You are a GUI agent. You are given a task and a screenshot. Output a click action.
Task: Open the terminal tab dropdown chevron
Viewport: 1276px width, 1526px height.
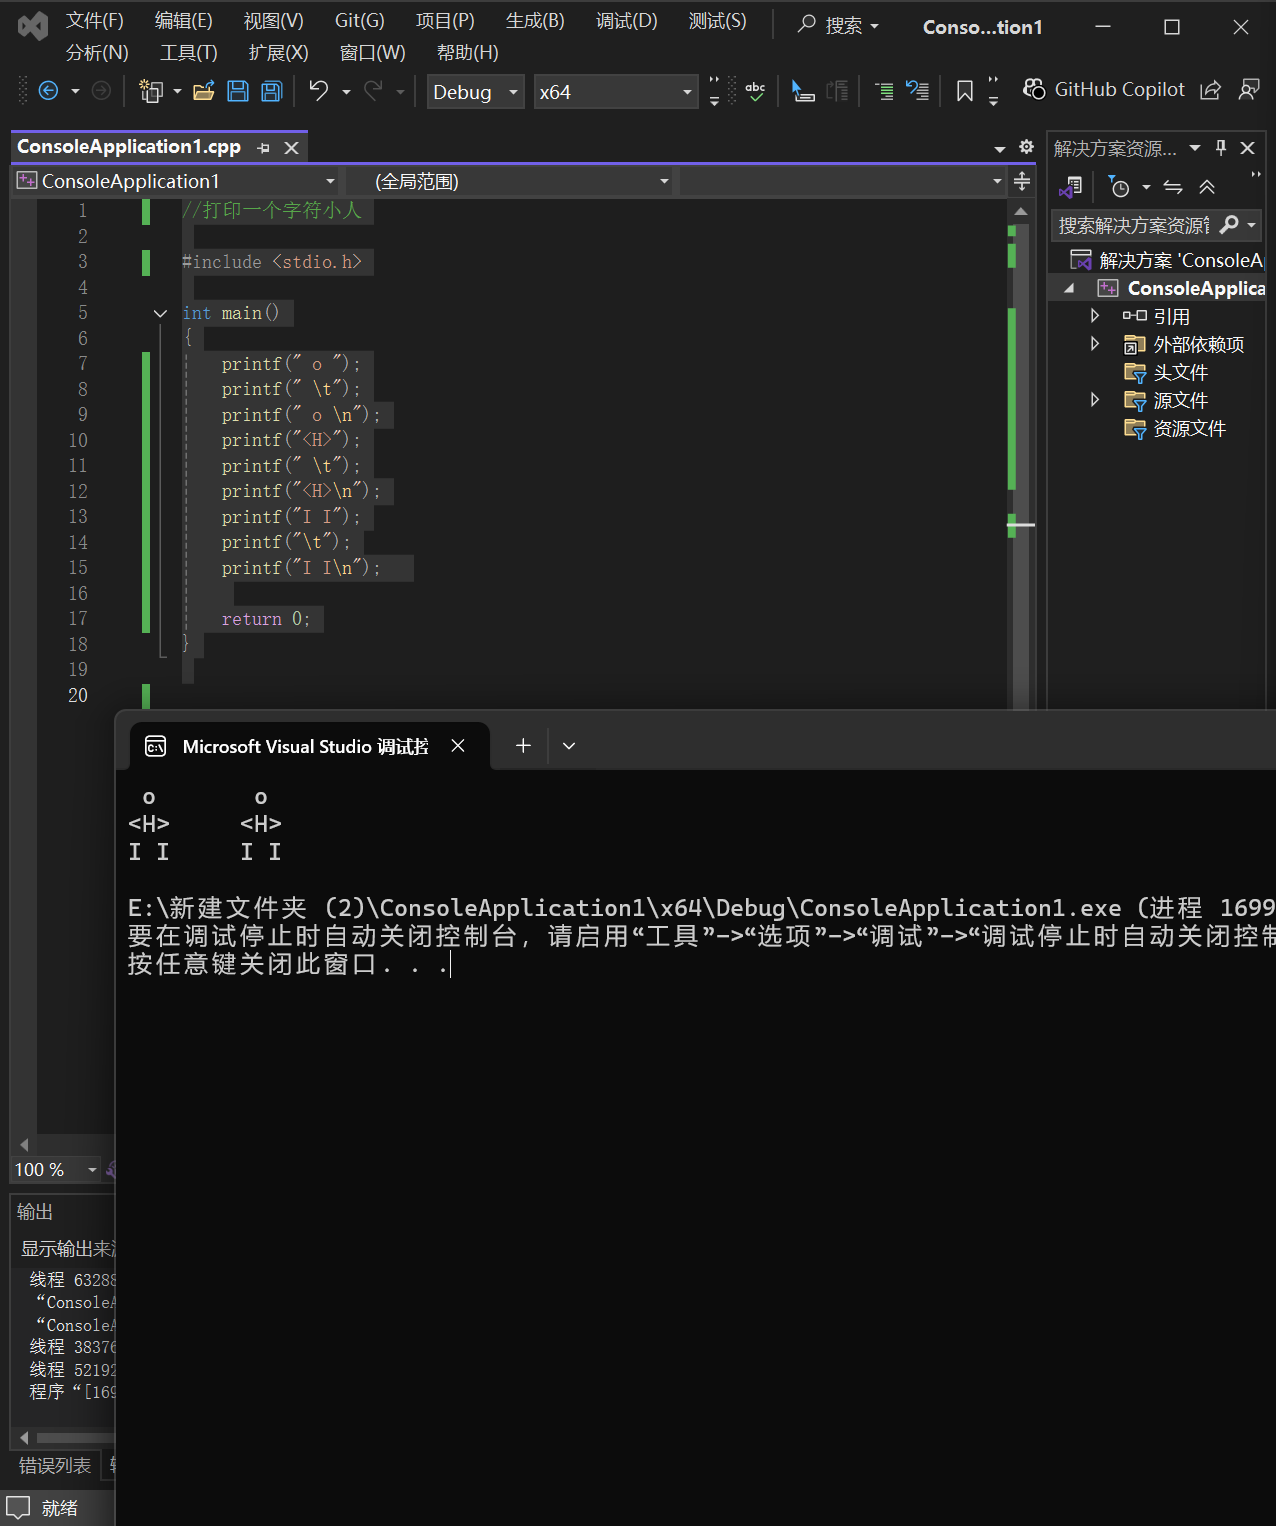click(x=569, y=746)
